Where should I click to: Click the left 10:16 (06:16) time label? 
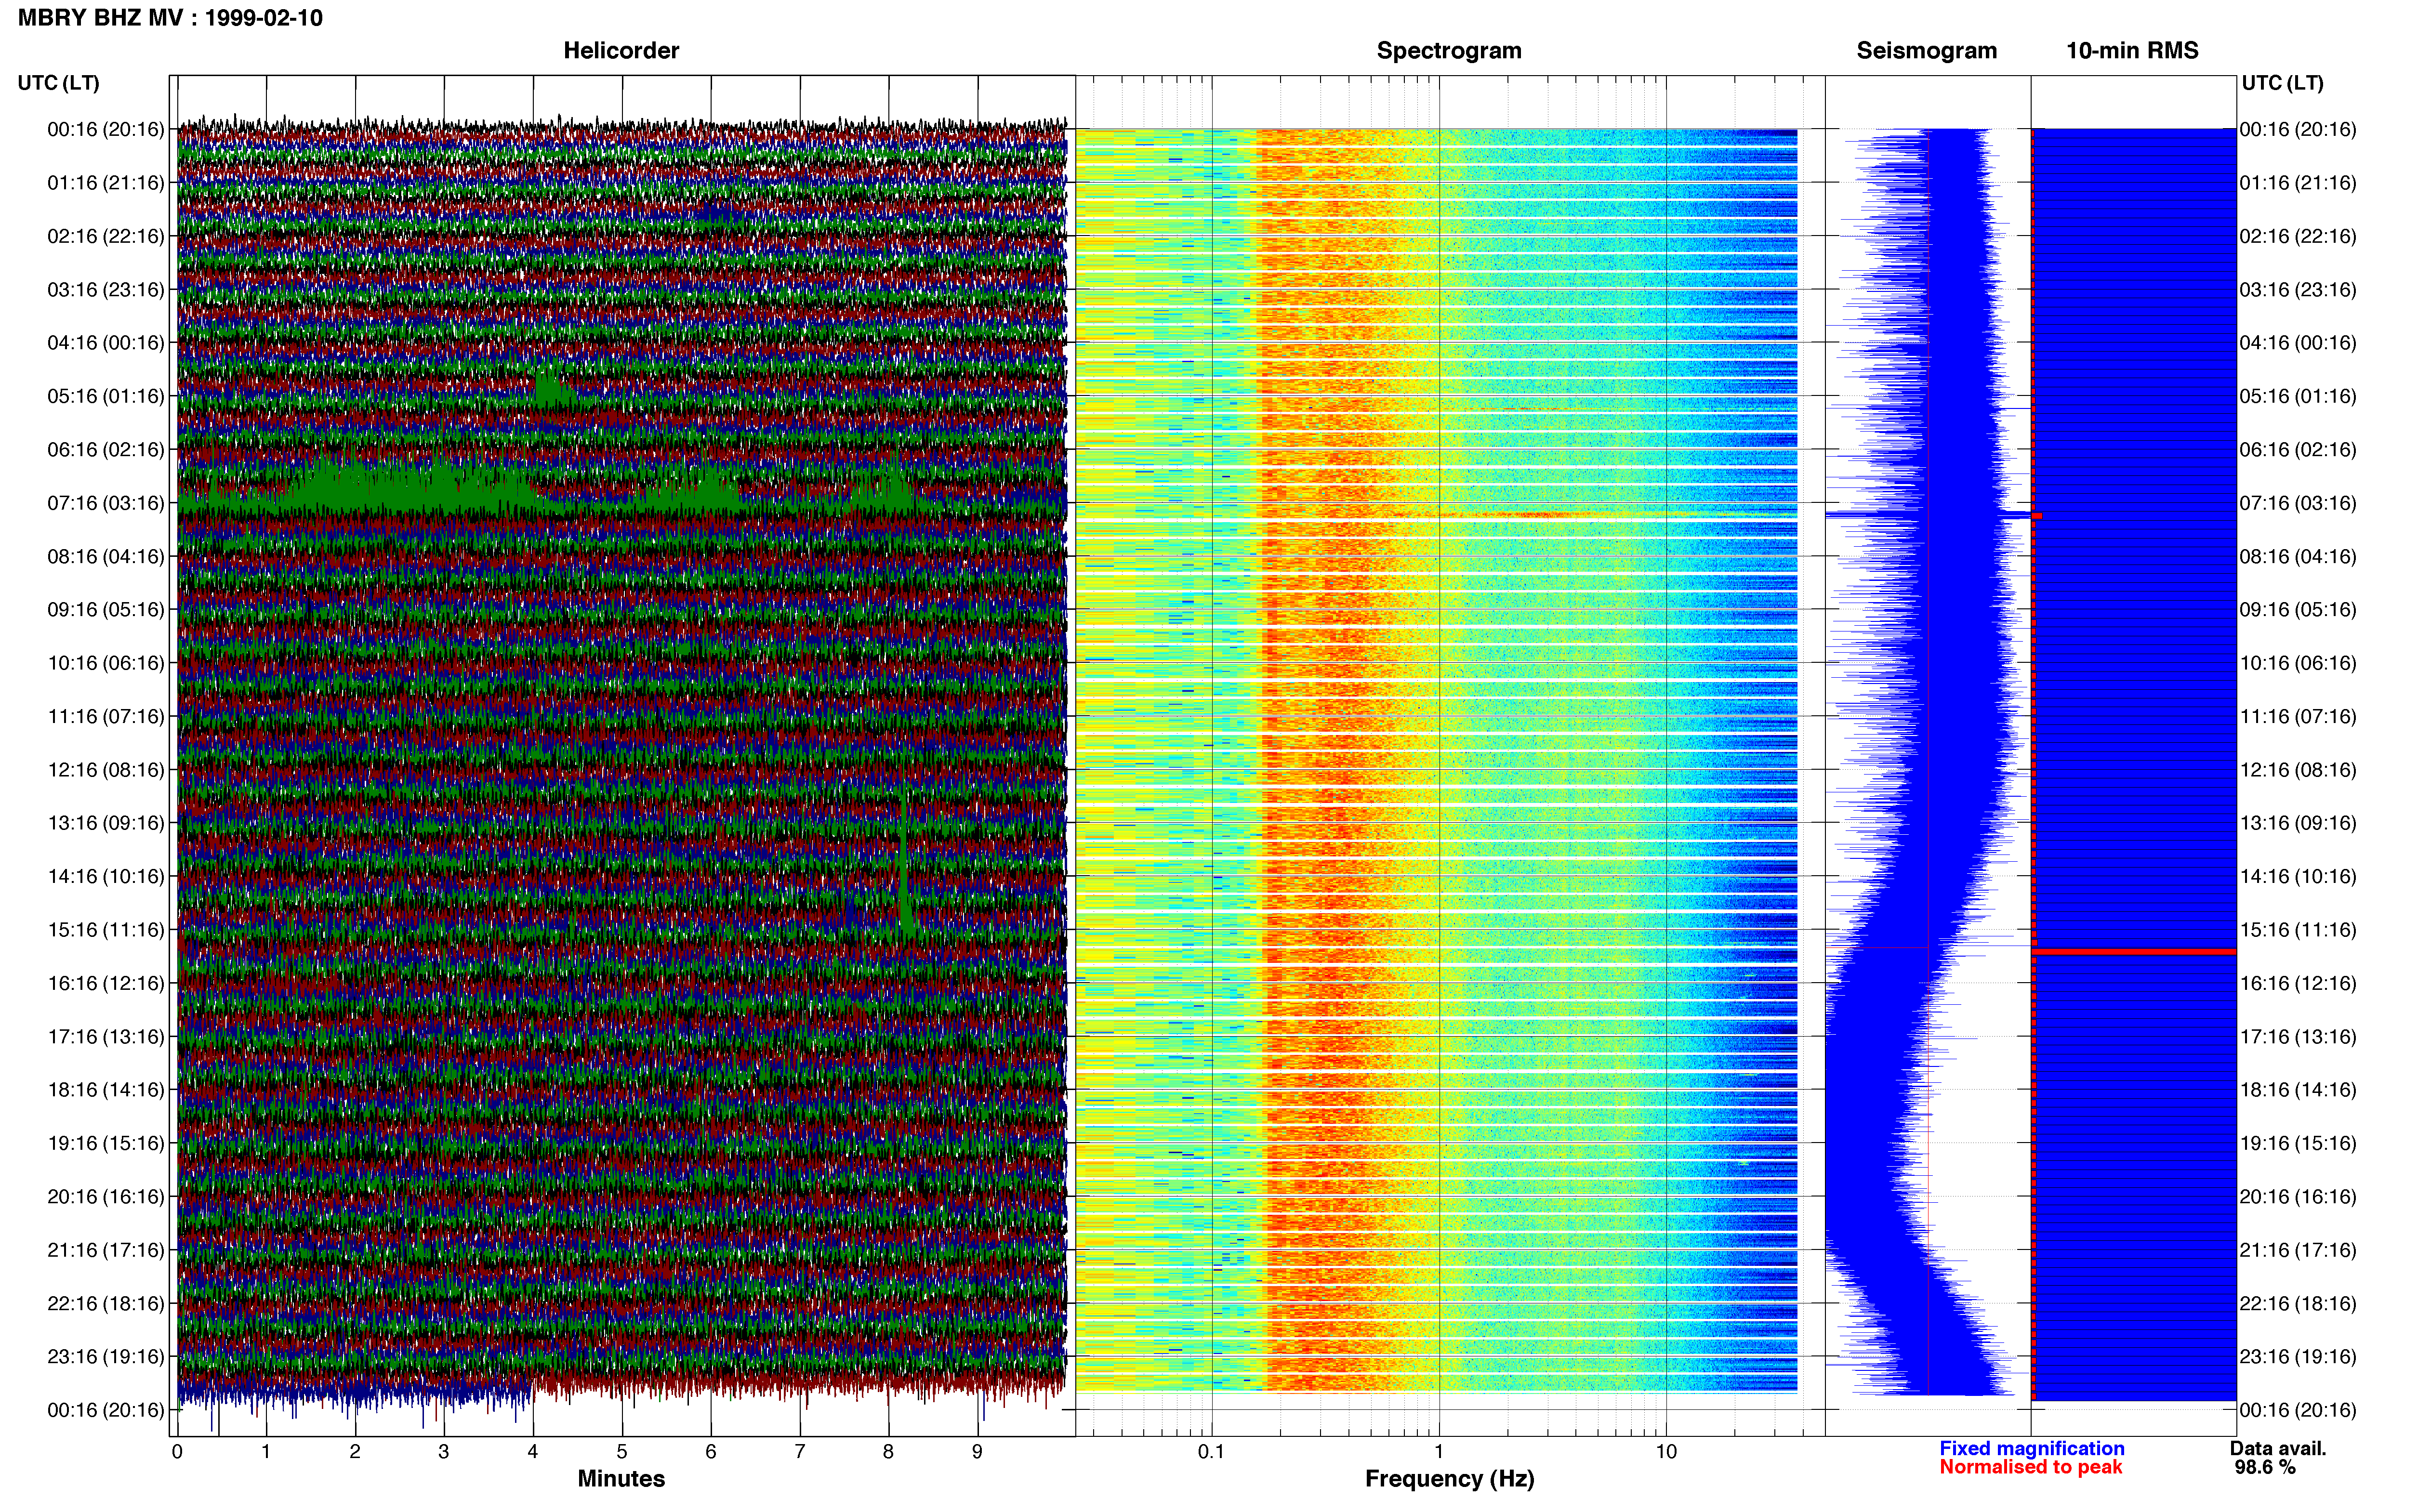(x=106, y=663)
